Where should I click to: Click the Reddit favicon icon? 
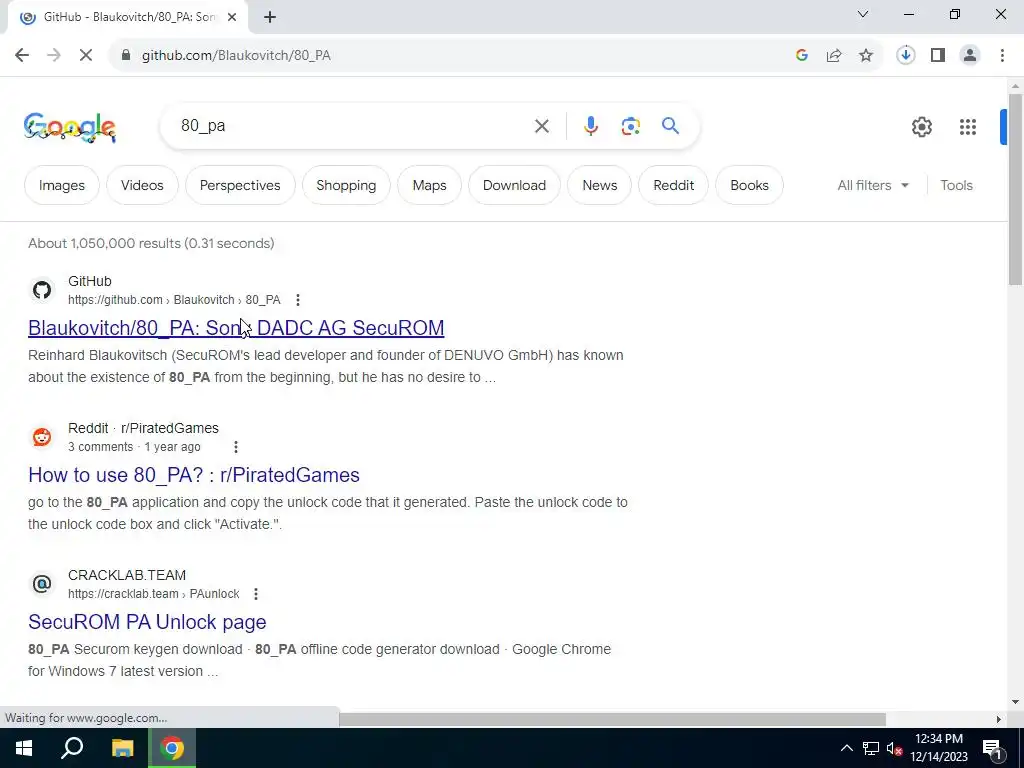coord(42,437)
